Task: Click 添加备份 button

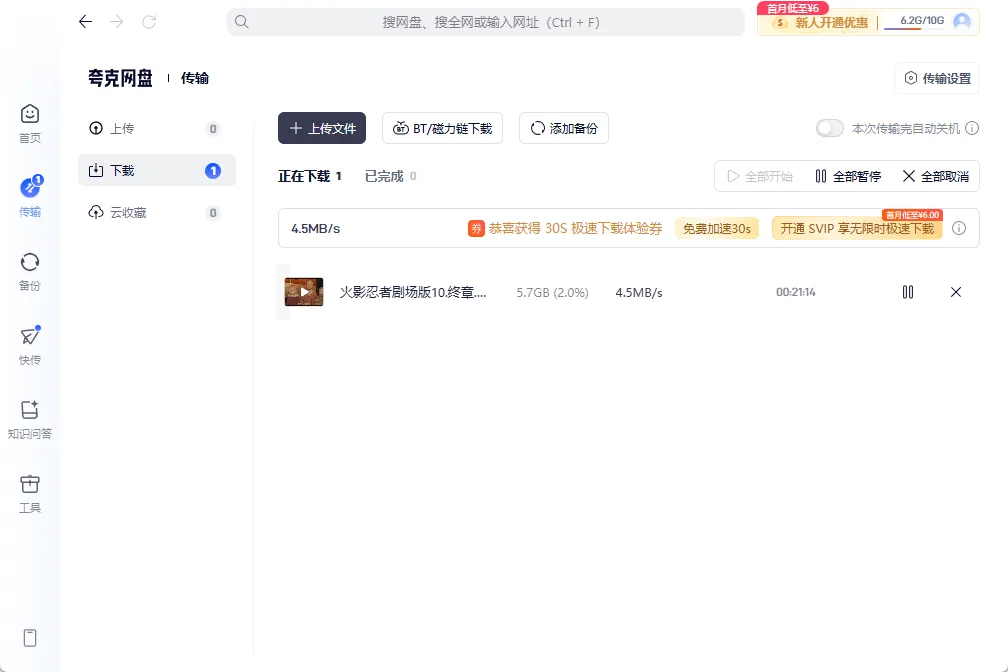Action: (x=564, y=128)
